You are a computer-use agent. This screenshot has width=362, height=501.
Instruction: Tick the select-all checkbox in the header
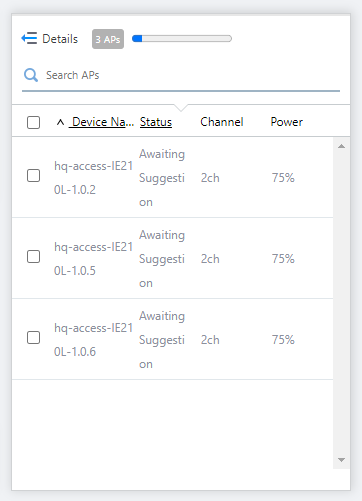click(33, 122)
